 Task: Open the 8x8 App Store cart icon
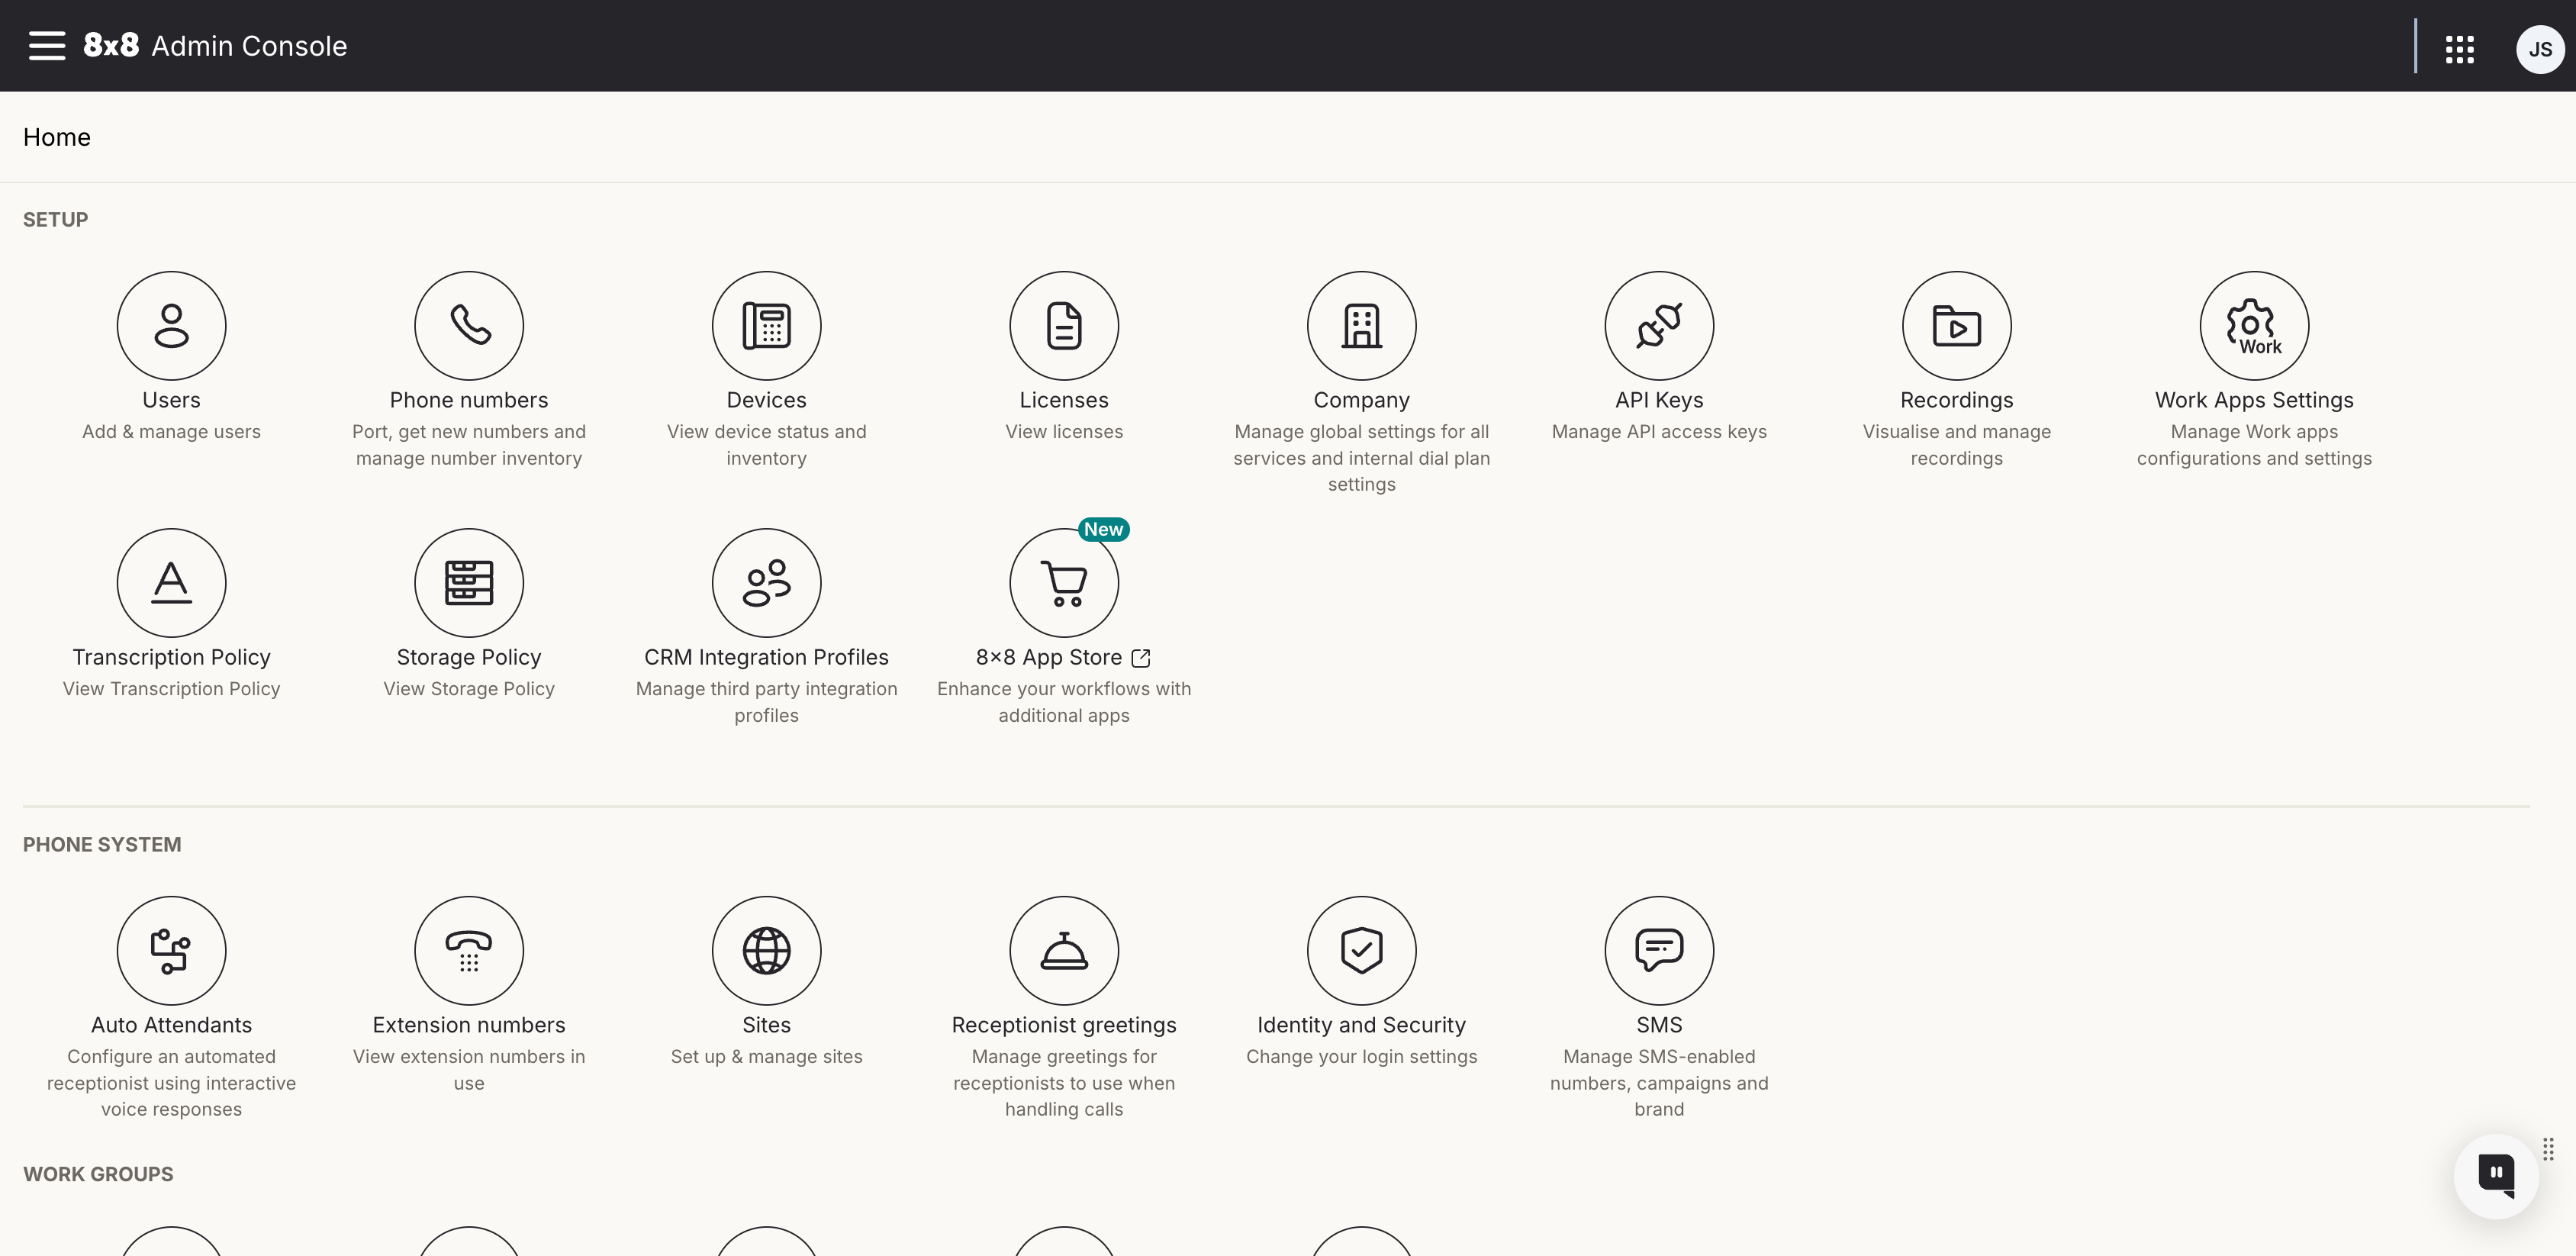1064,583
